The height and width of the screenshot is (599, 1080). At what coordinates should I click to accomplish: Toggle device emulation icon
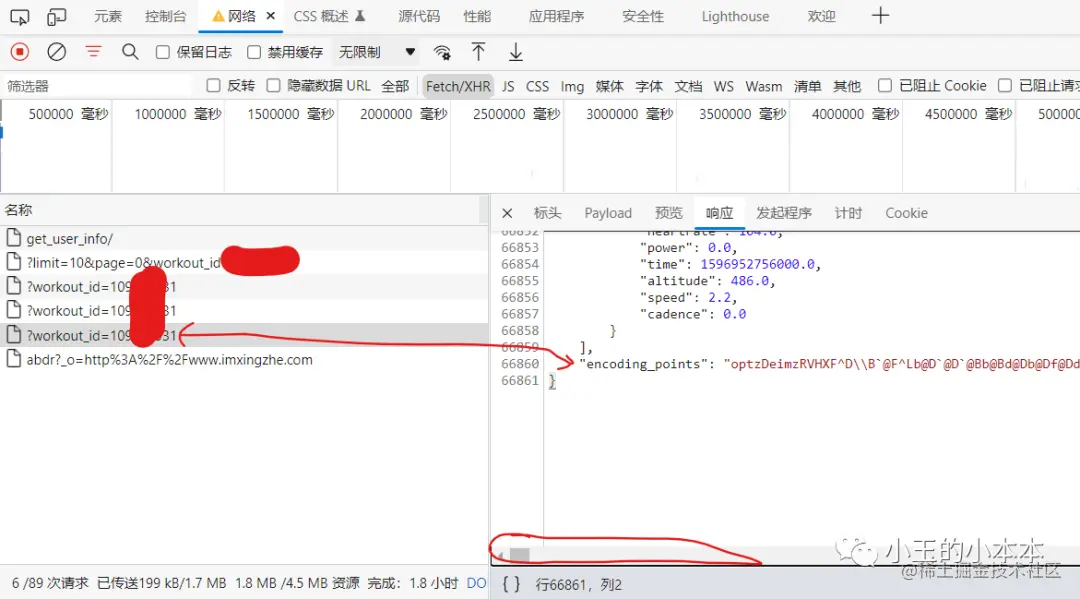56,17
